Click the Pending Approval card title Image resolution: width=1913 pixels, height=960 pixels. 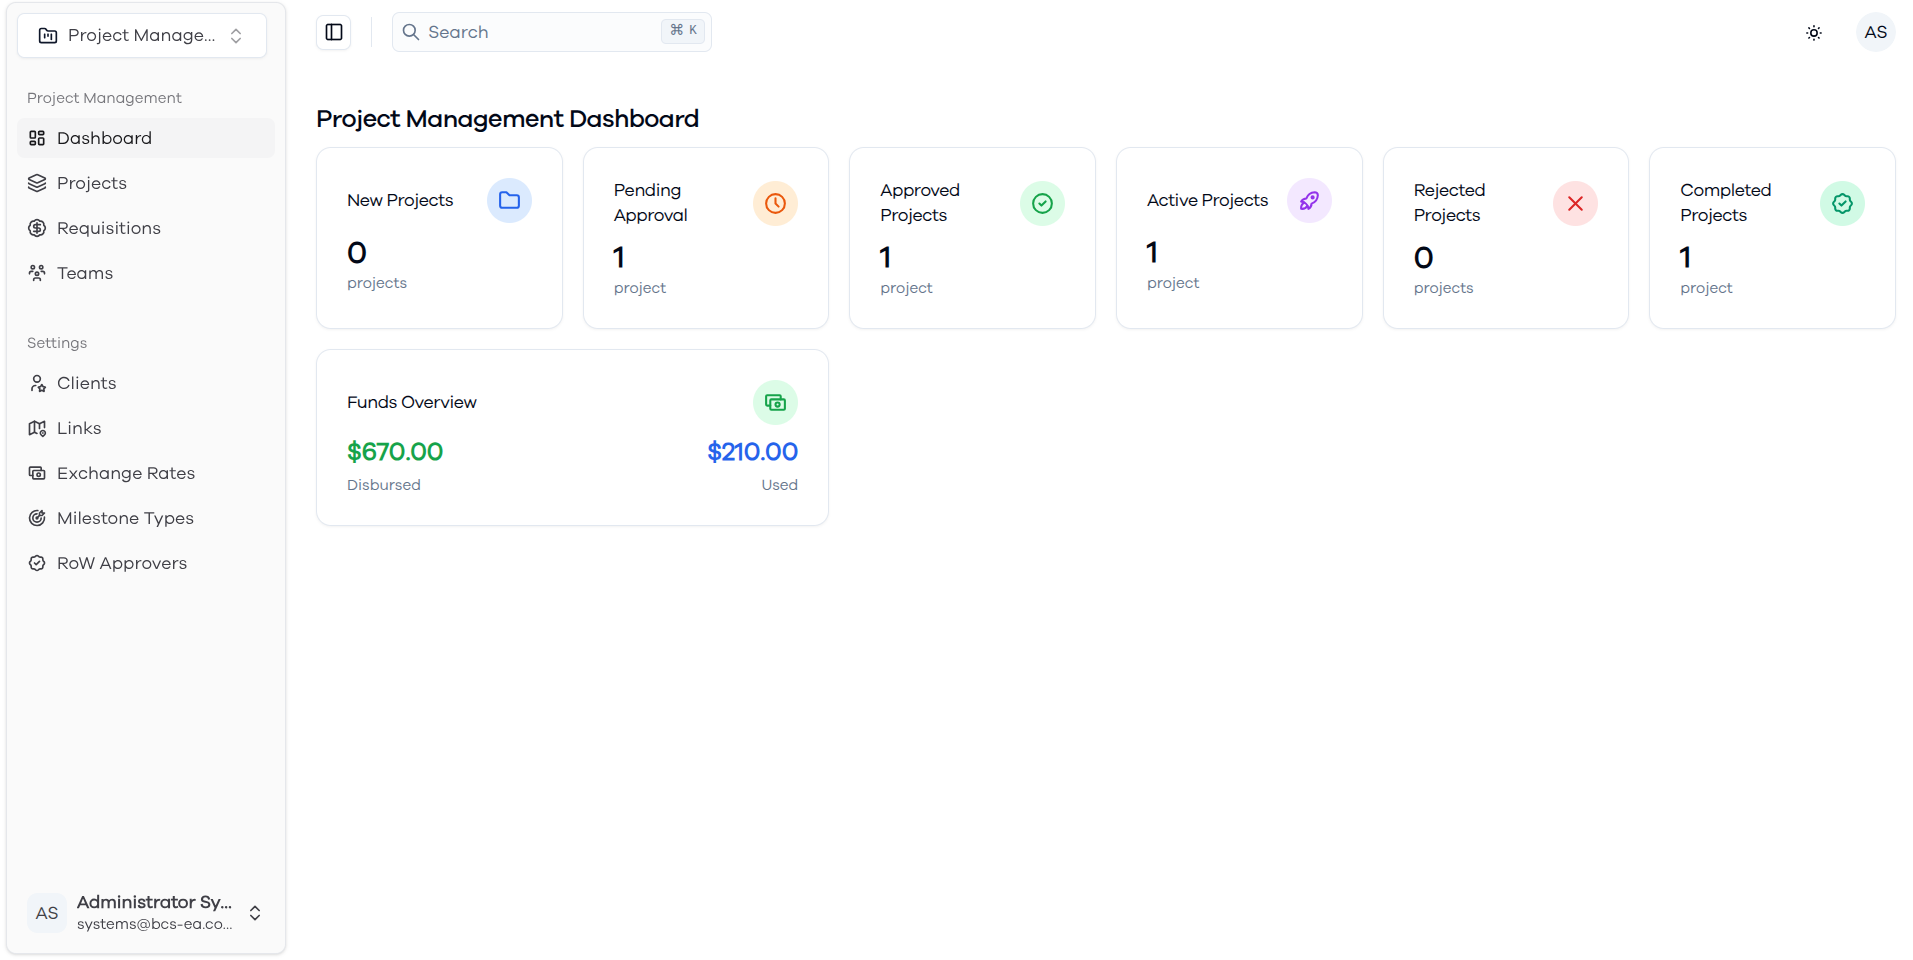point(650,203)
